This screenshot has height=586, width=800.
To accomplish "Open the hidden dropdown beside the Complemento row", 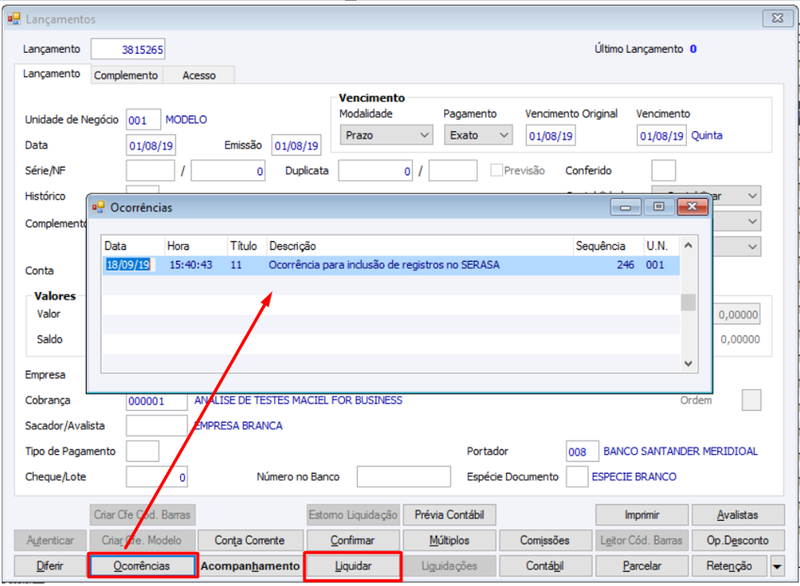I will tap(752, 221).
